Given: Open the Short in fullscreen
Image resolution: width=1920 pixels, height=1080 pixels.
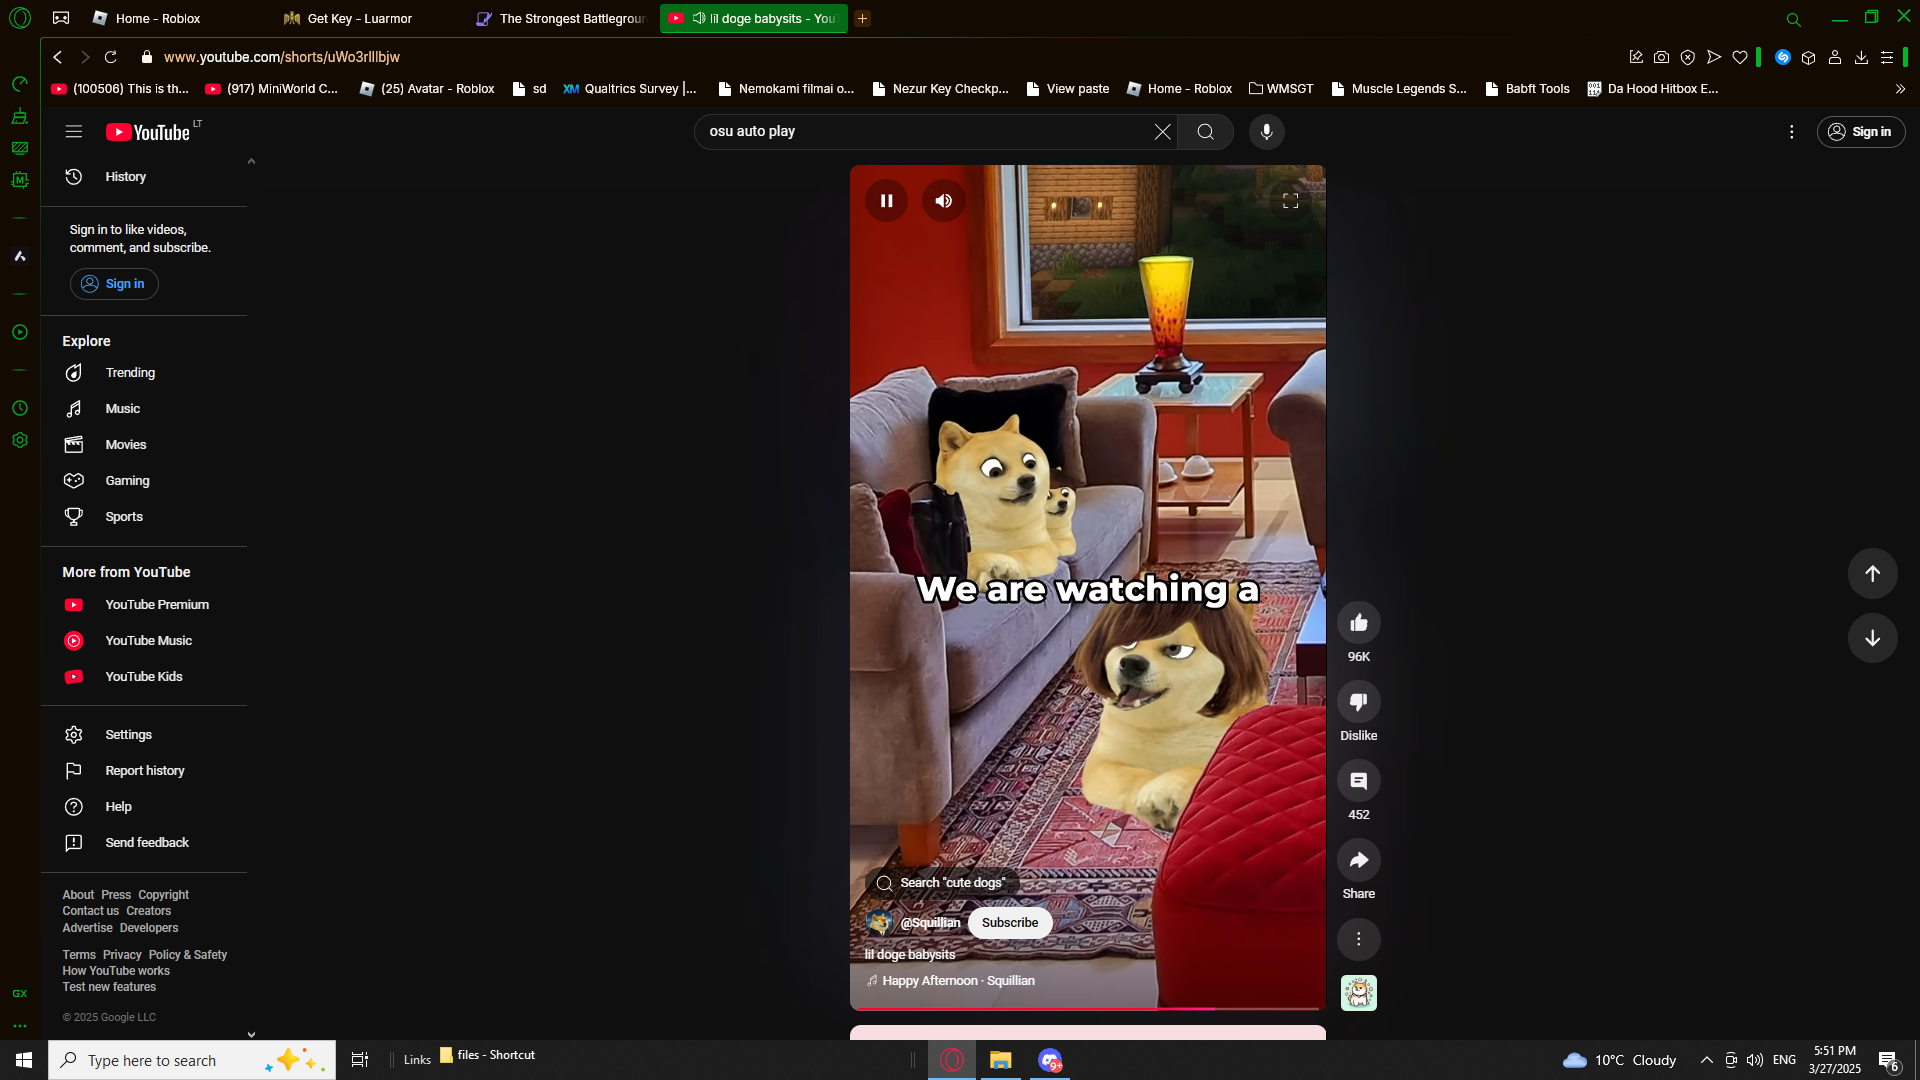Looking at the screenshot, I should pyautogui.click(x=1290, y=201).
